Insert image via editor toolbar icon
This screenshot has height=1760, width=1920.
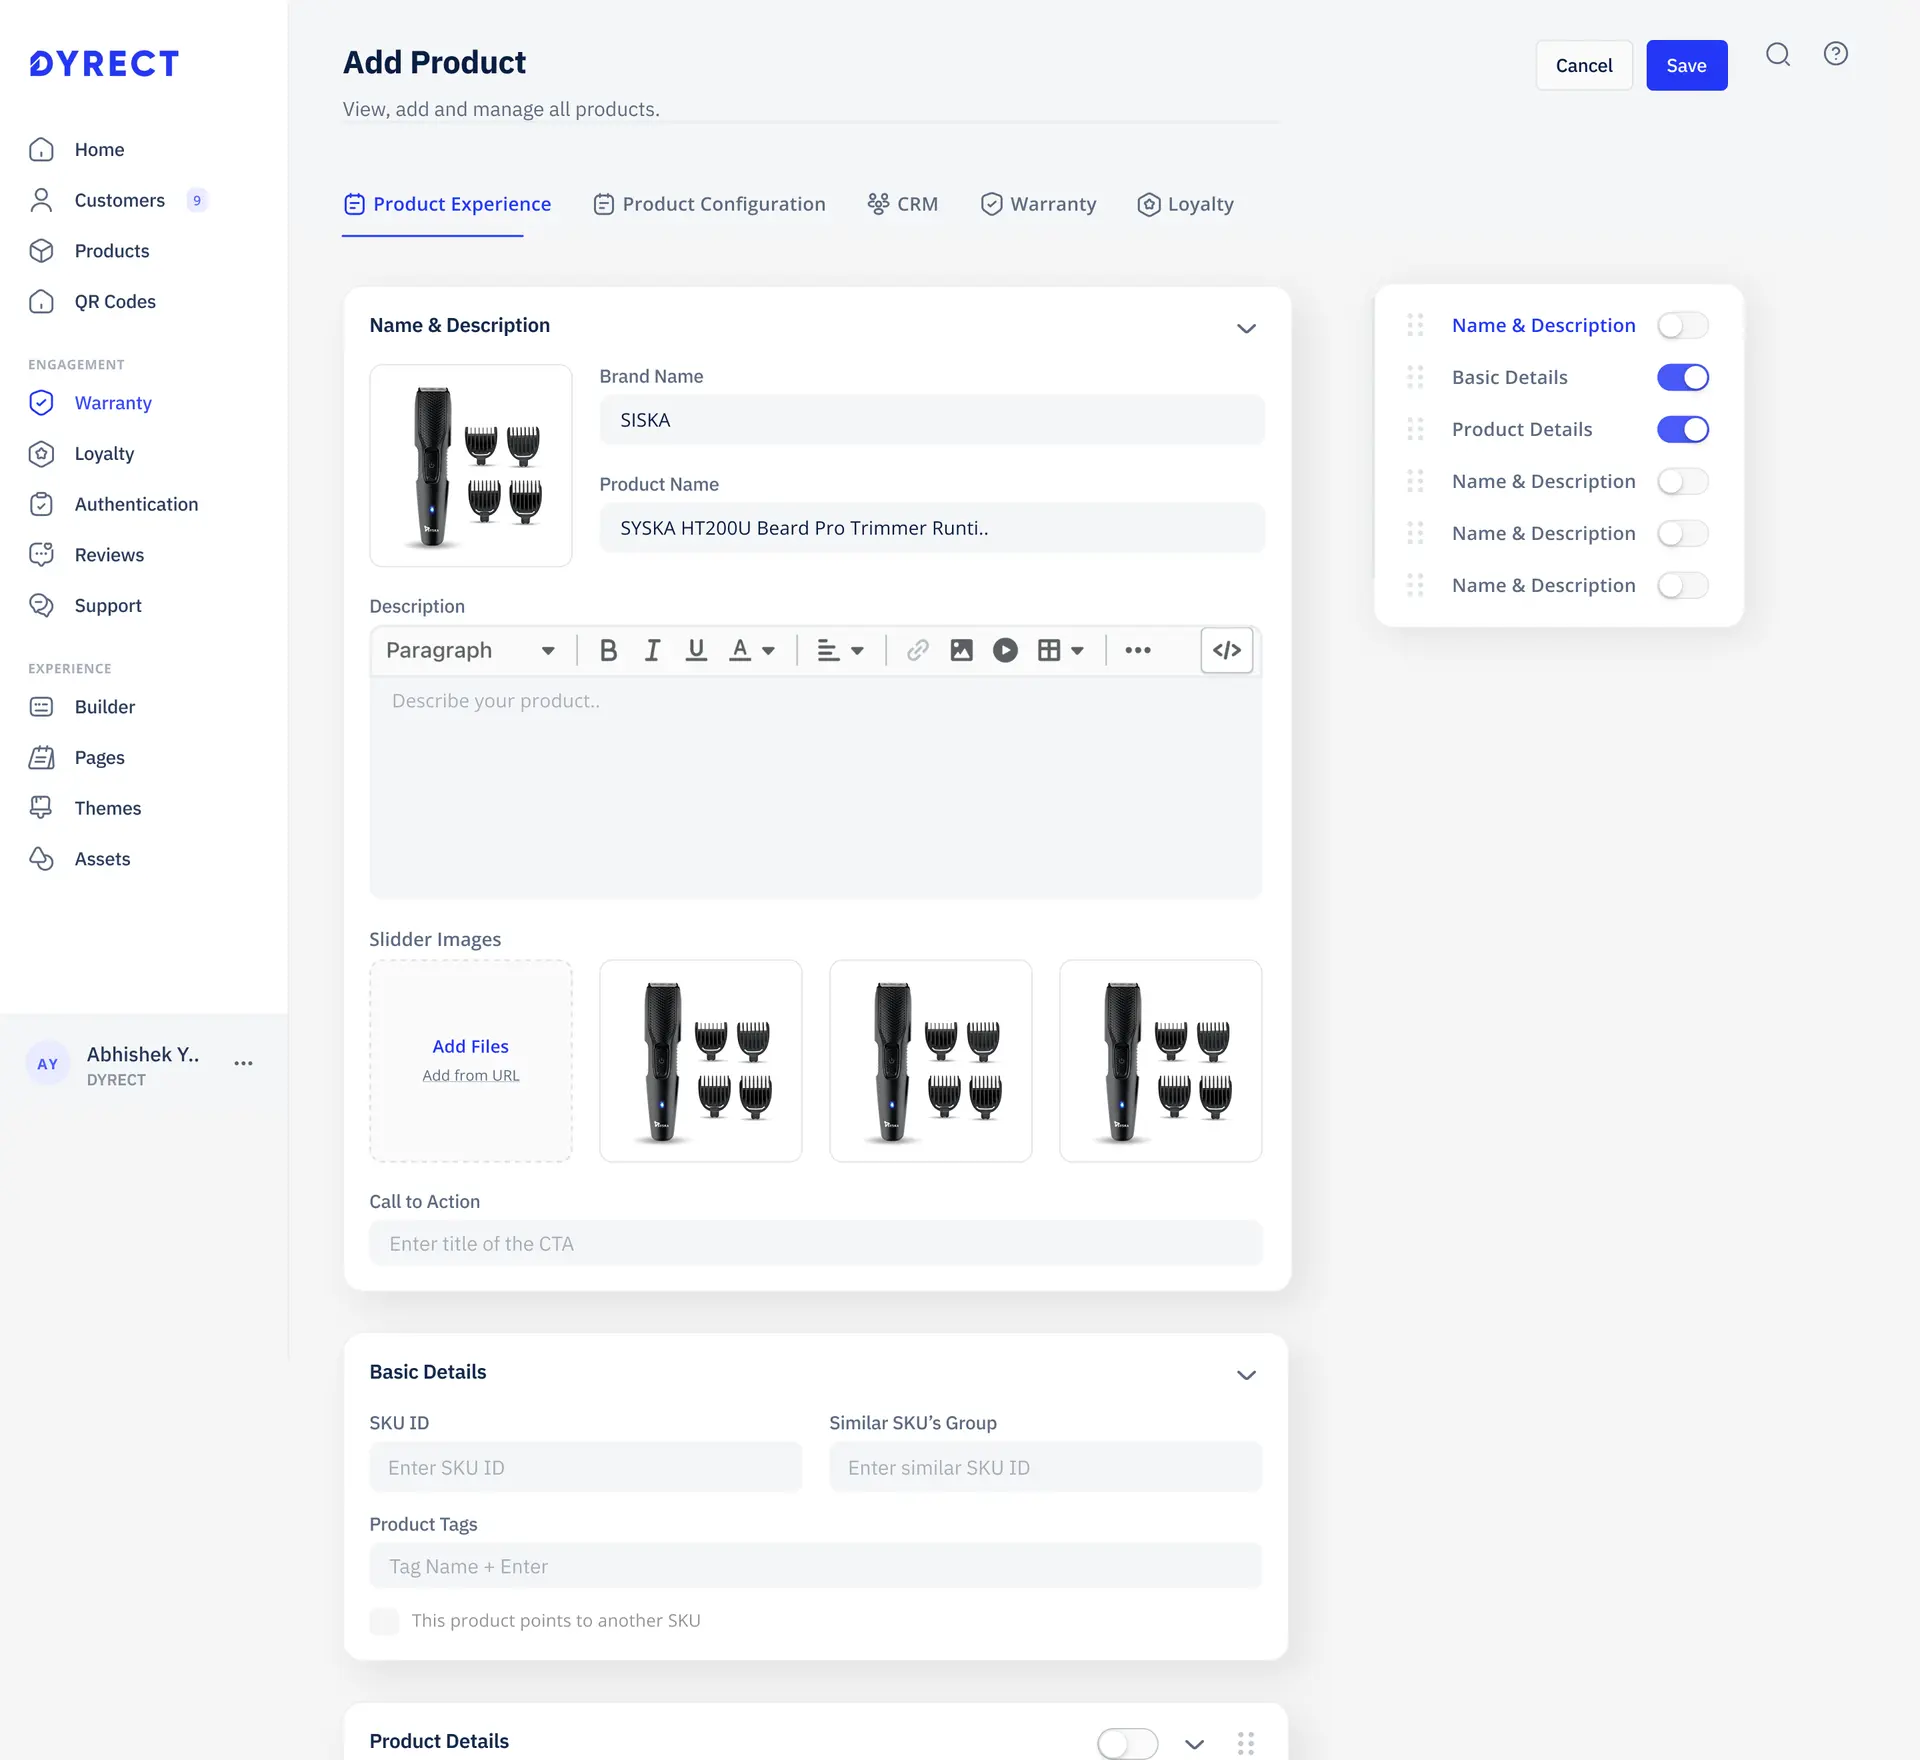[x=961, y=650]
